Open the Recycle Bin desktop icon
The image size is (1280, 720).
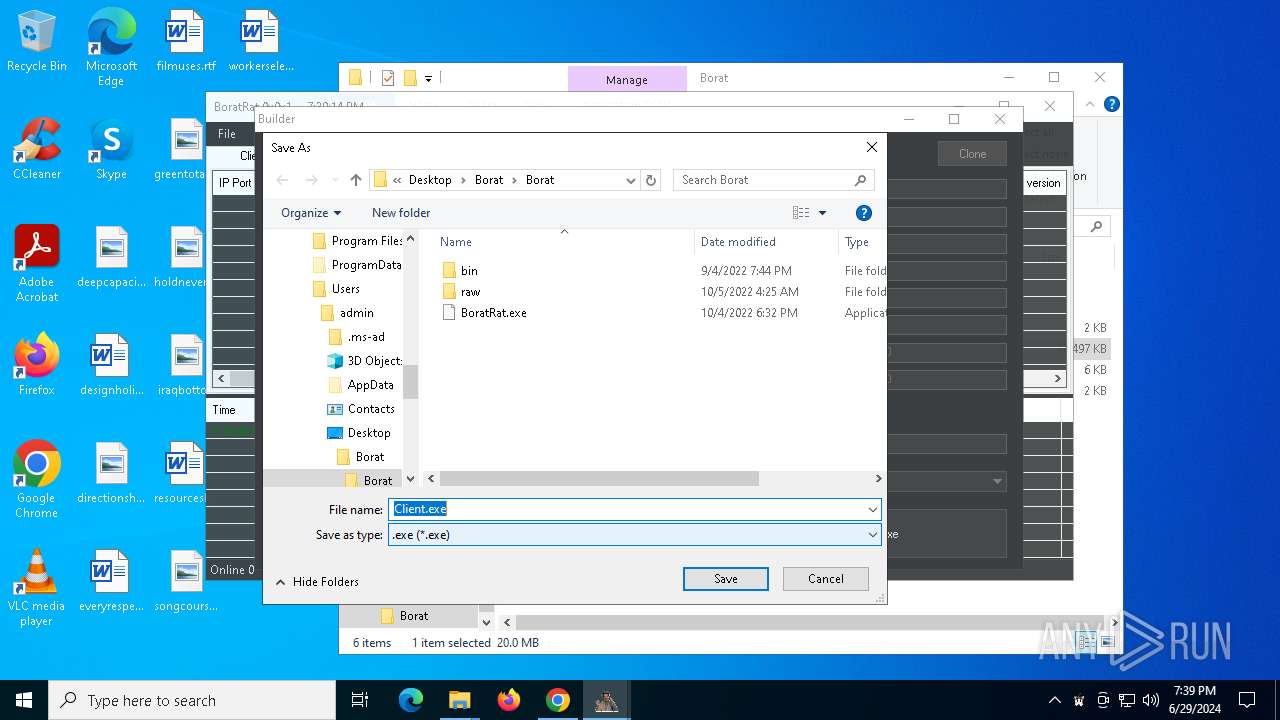click(37, 42)
